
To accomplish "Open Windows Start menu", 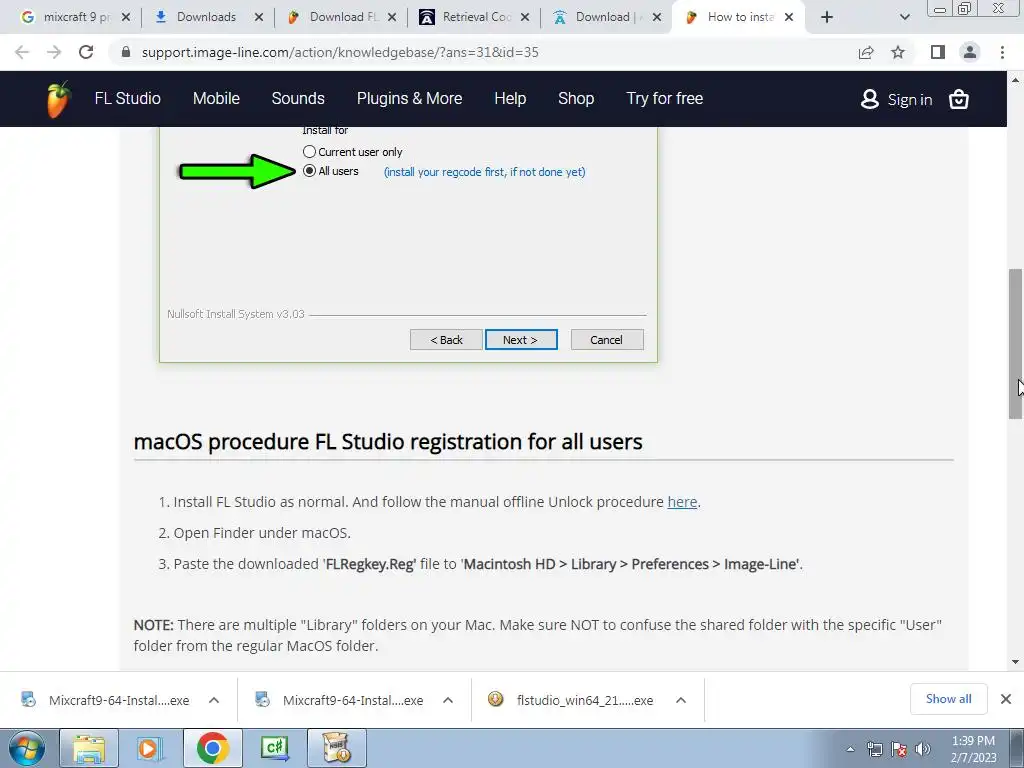I will 27,748.
